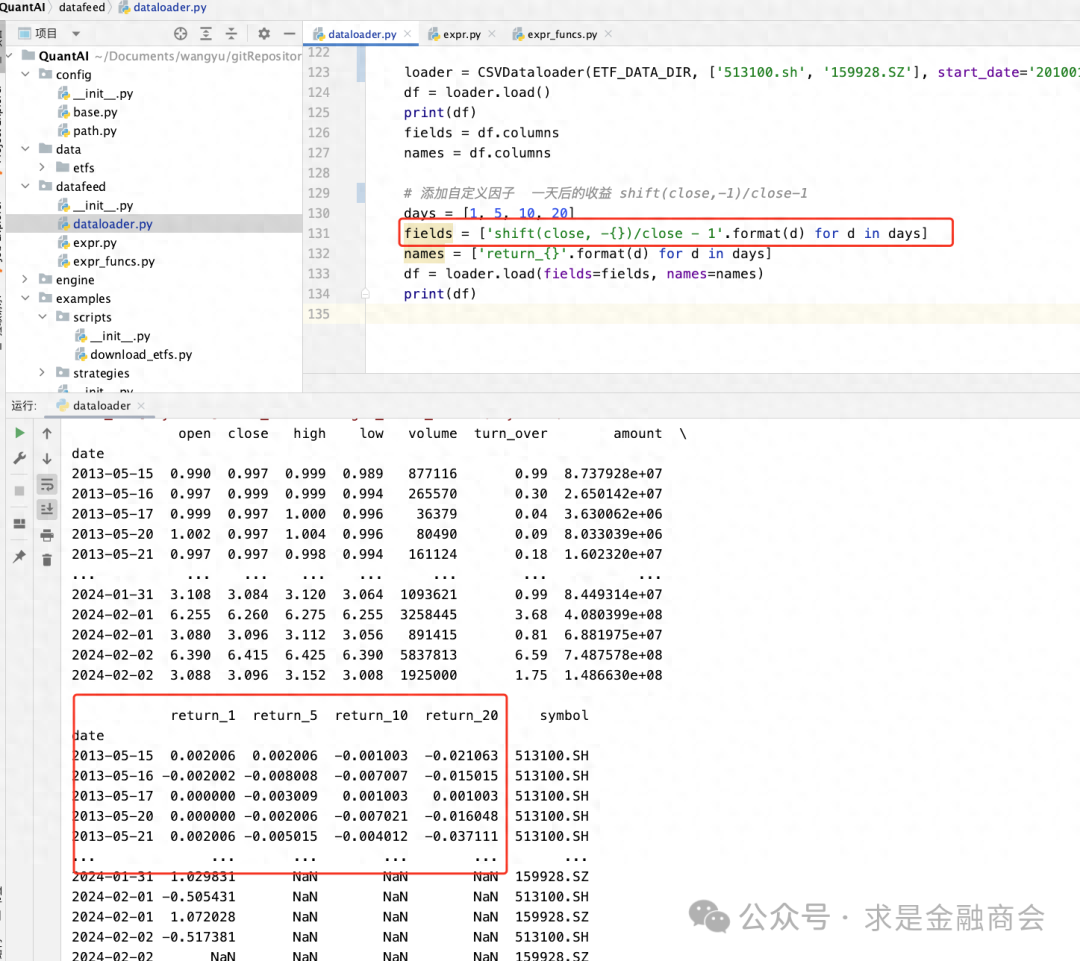1080x961 pixels.
Task: Collapse the config folder chevron
Action: click(x=25, y=74)
